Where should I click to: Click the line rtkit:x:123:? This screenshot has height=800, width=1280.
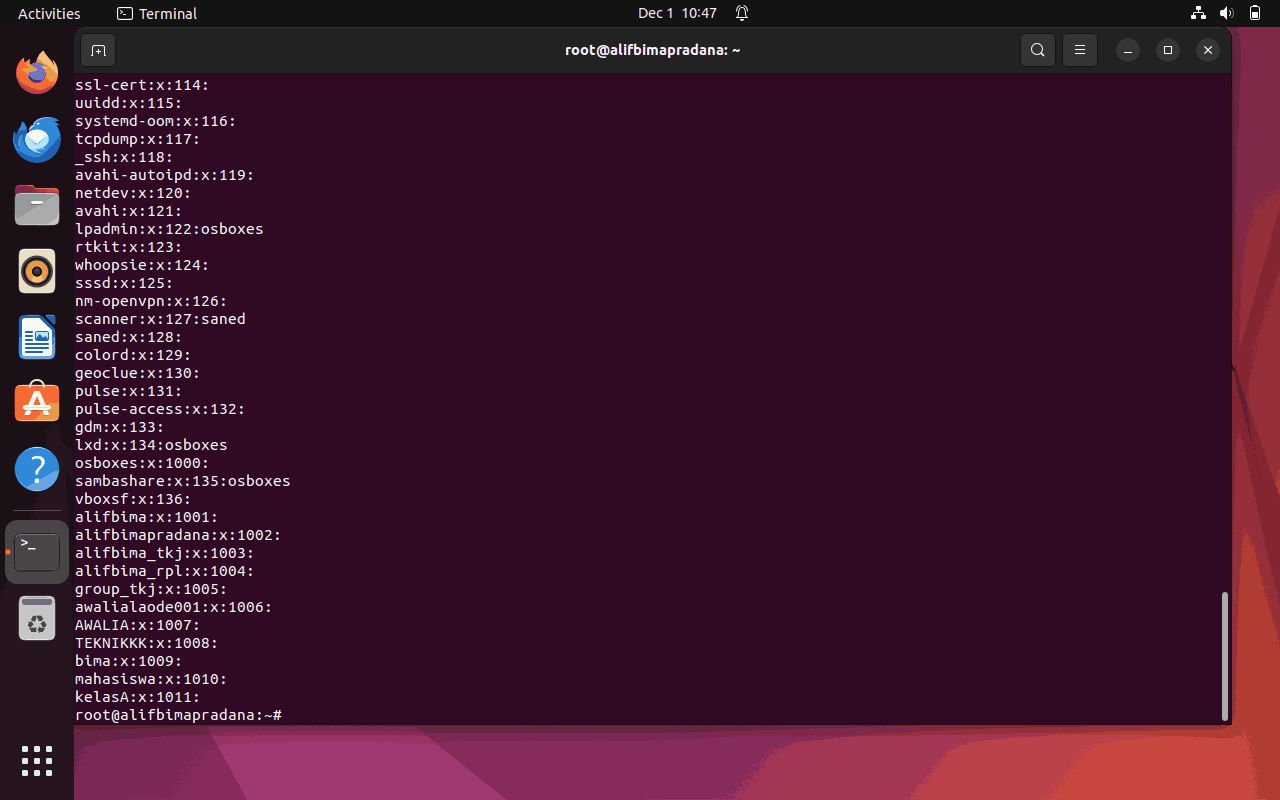click(129, 247)
